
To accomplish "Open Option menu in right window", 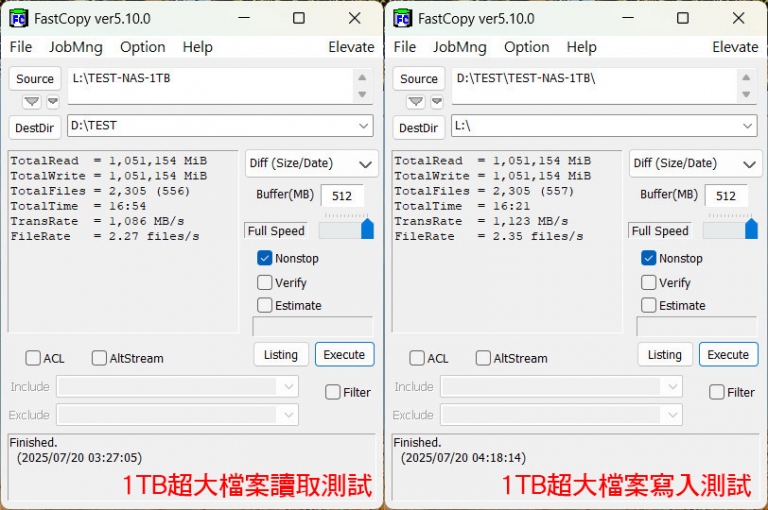I will point(527,47).
